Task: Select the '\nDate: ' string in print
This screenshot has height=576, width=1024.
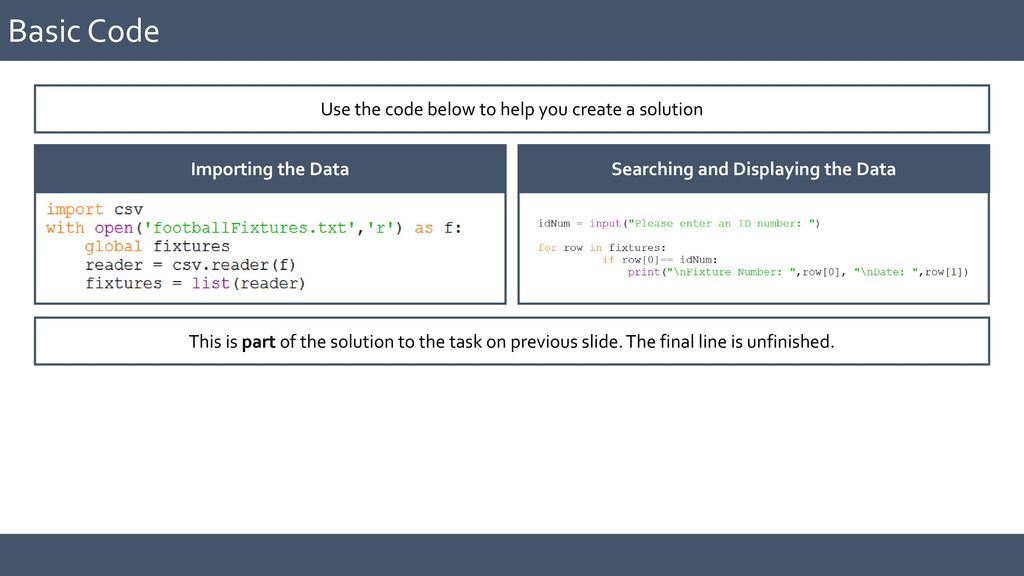Action: coord(886,272)
